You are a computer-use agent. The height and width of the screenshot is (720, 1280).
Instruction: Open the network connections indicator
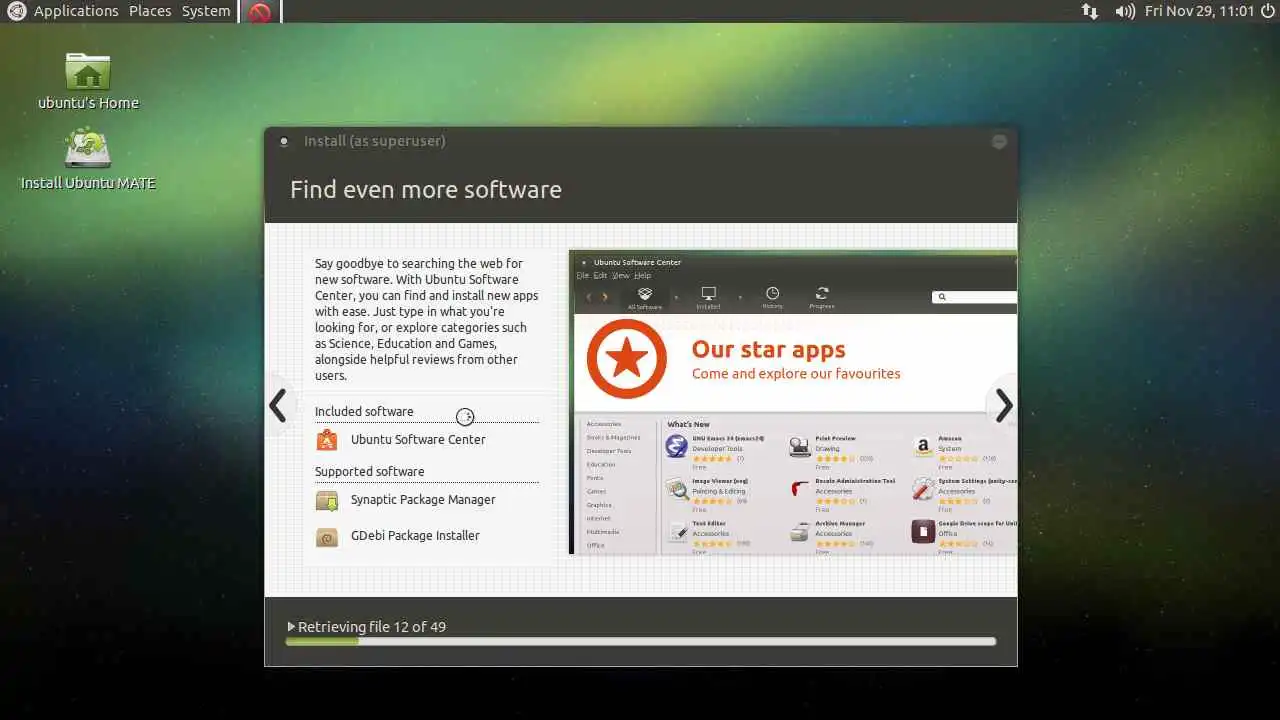(1090, 11)
